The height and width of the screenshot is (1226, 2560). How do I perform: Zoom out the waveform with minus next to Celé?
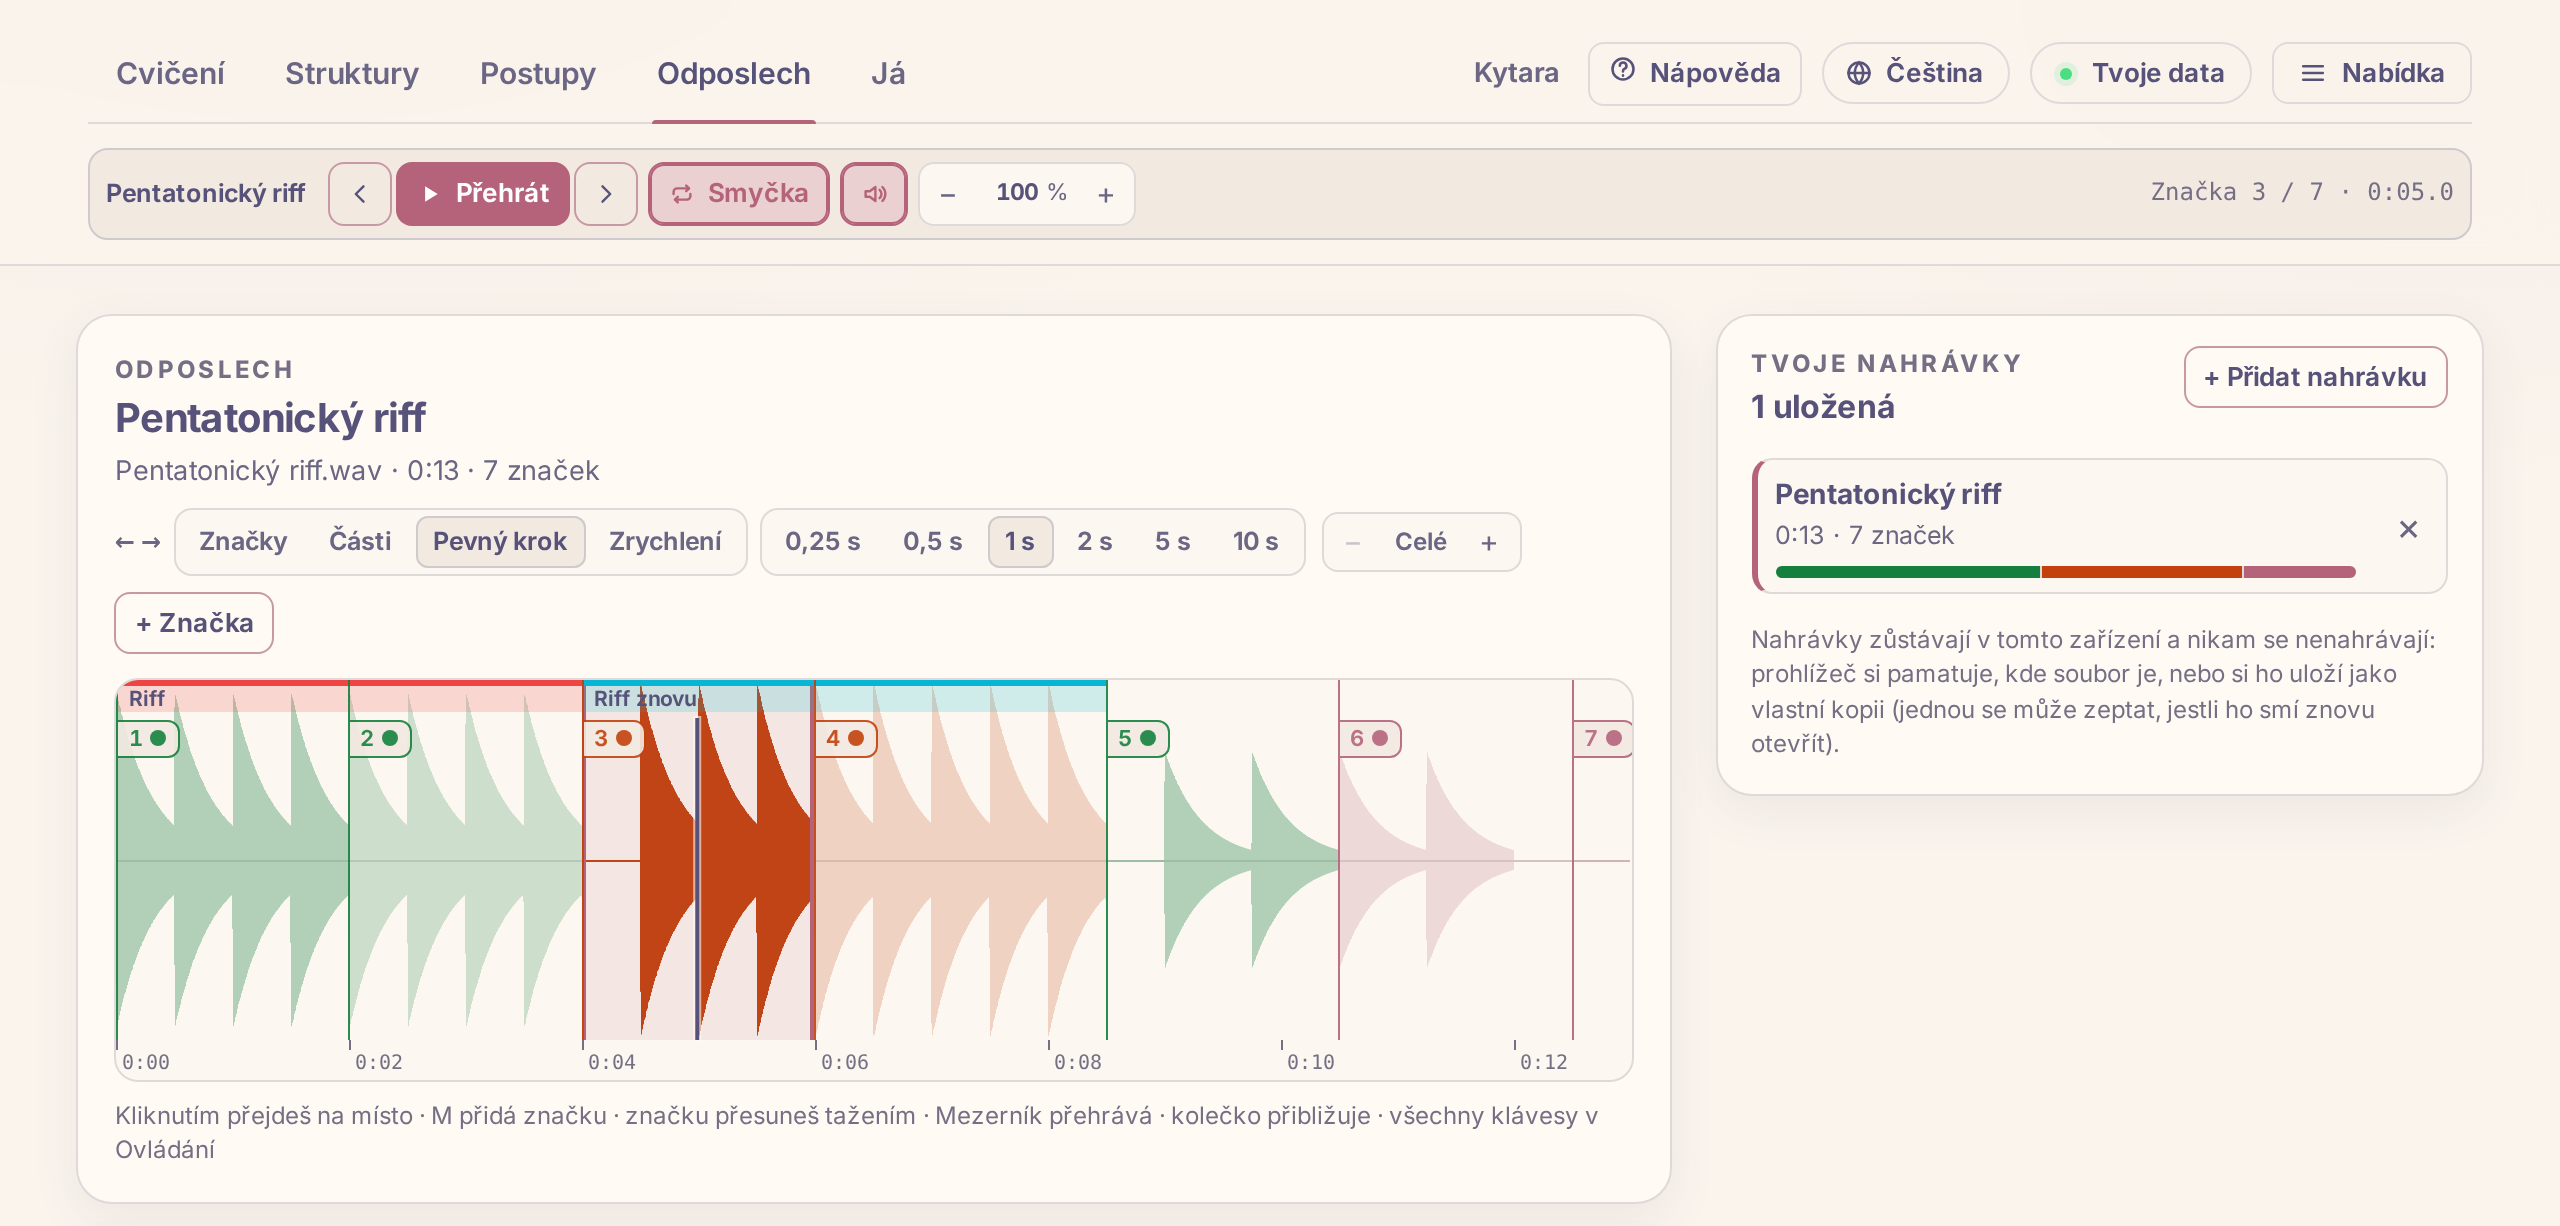pyautogui.click(x=1353, y=542)
